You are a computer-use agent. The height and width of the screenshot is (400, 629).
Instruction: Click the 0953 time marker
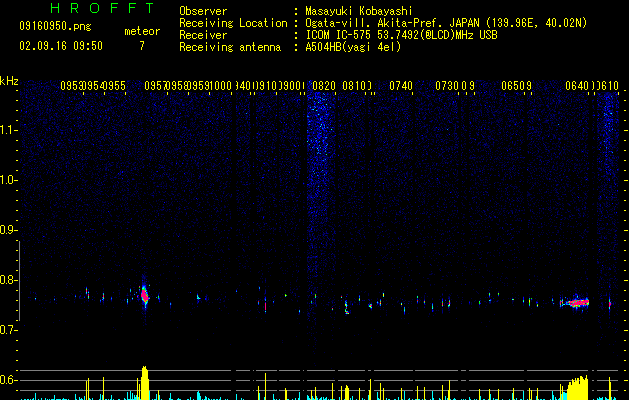coord(71,86)
